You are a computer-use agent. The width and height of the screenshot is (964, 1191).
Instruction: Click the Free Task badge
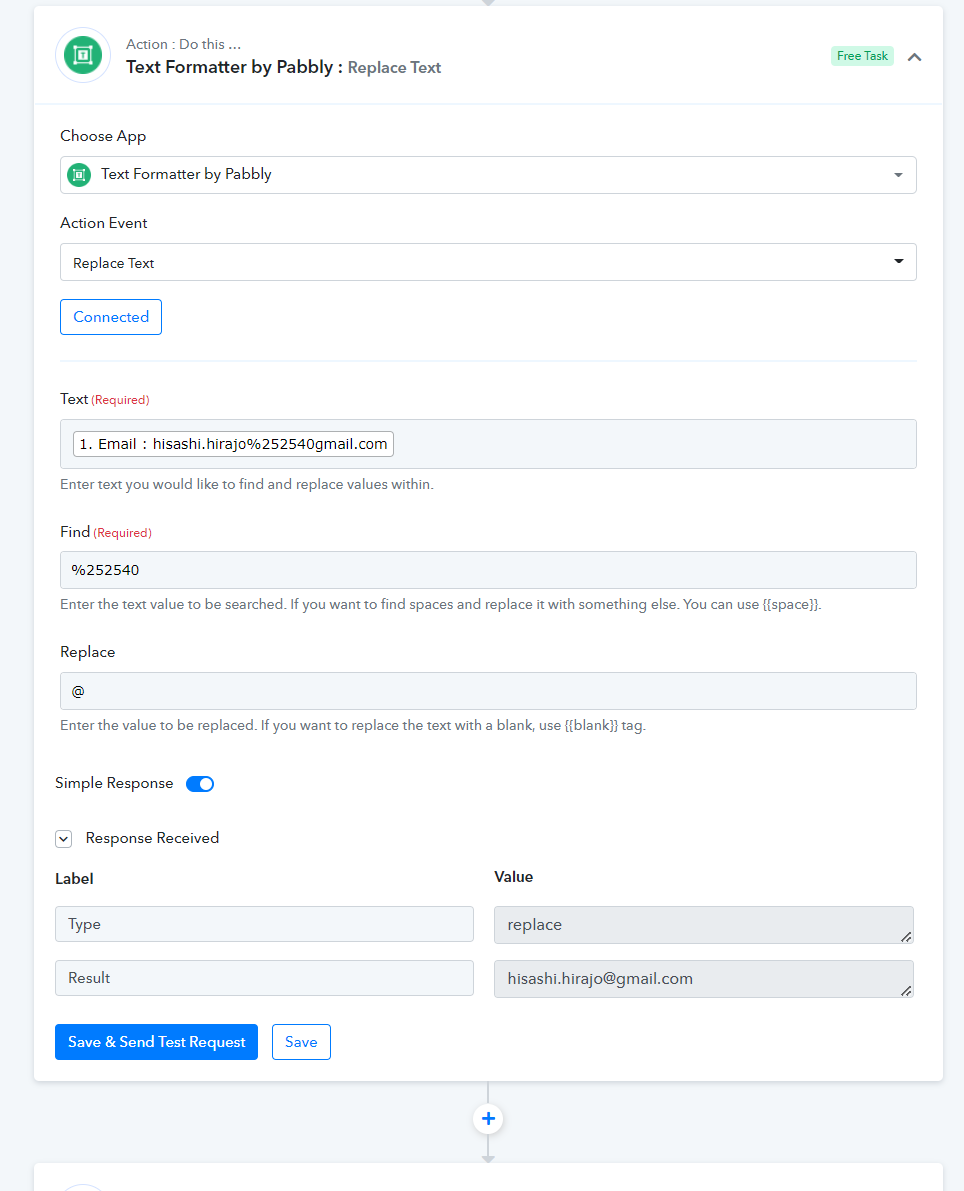click(862, 56)
